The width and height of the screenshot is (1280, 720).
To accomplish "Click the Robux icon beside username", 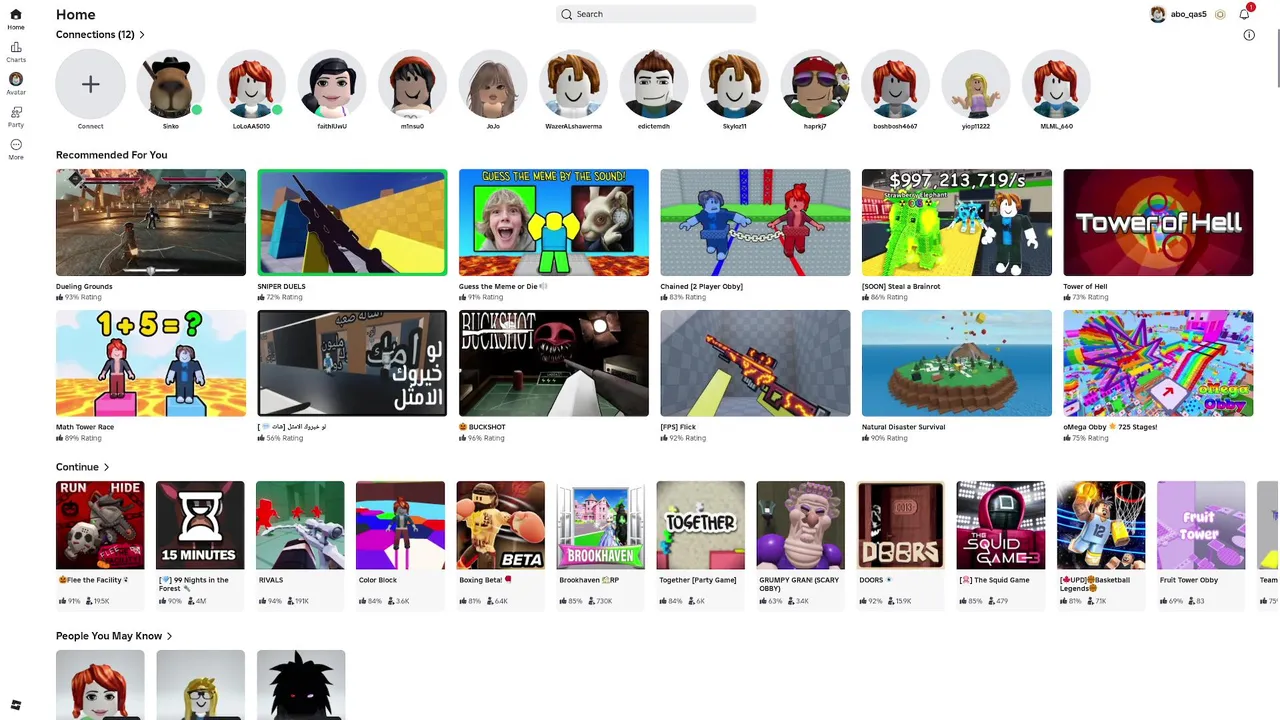I will 1220,14.
